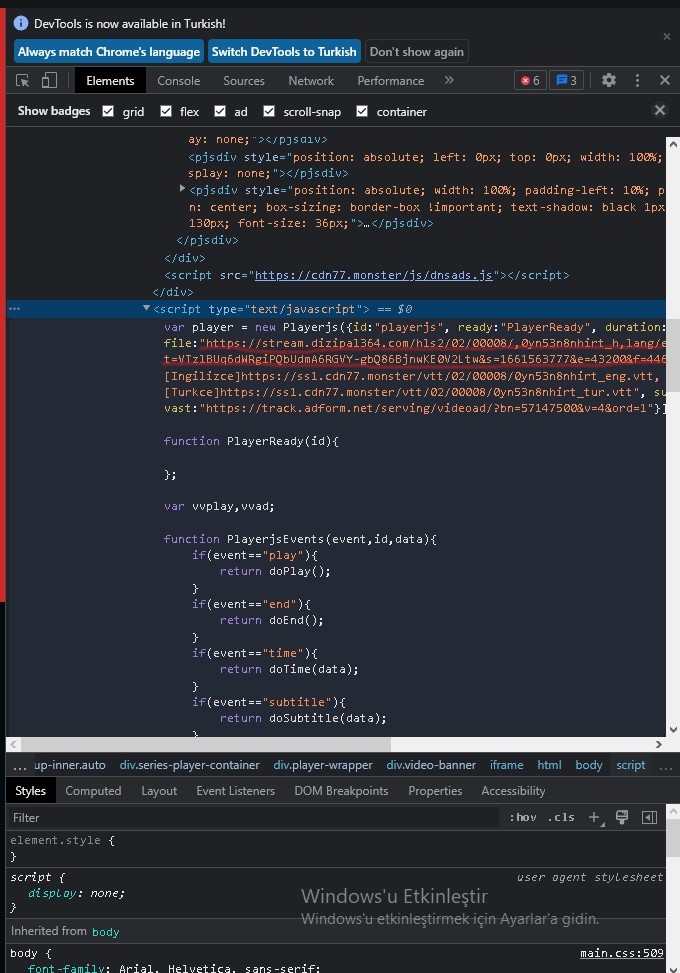Viewport: 680px width, 973px height.
Task: Toggle the rendering emulations paintbrush icon
Action: tap(622, 817)
